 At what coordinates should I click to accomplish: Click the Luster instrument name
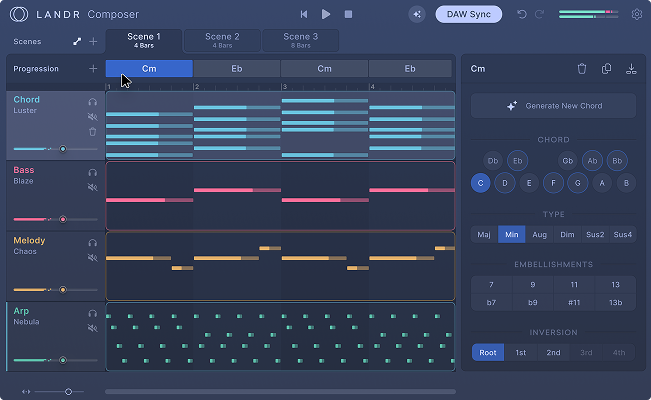(25, 110)
